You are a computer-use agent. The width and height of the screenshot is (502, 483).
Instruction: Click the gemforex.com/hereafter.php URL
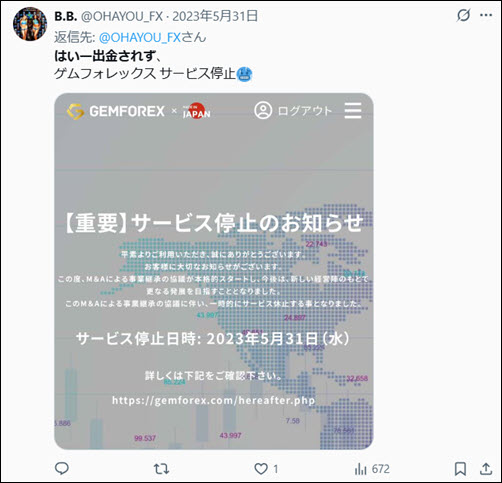click(x=213, y=400)
